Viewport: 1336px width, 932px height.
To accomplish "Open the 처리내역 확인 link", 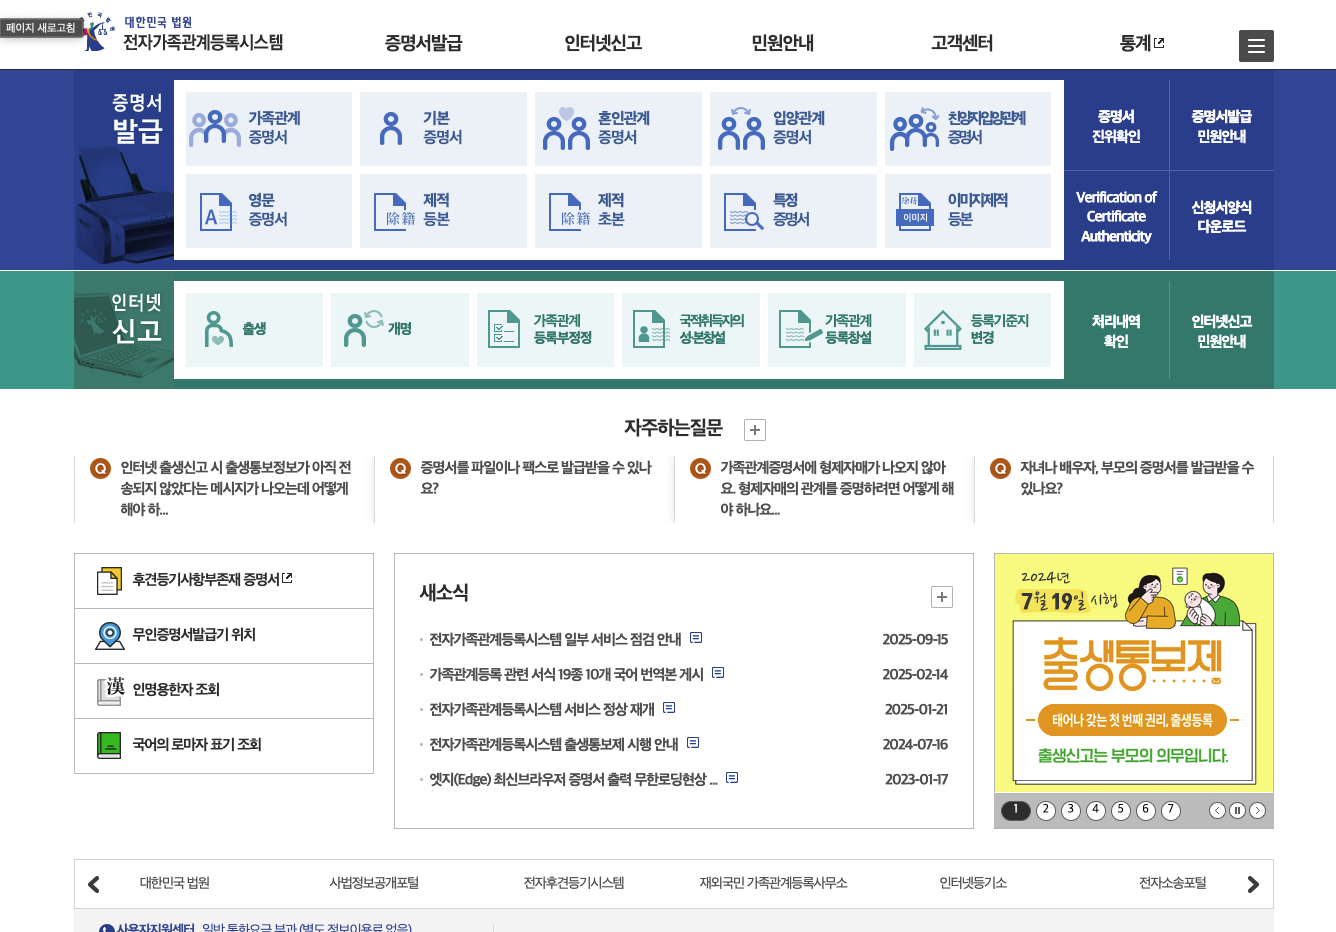I will point(1116,331).
